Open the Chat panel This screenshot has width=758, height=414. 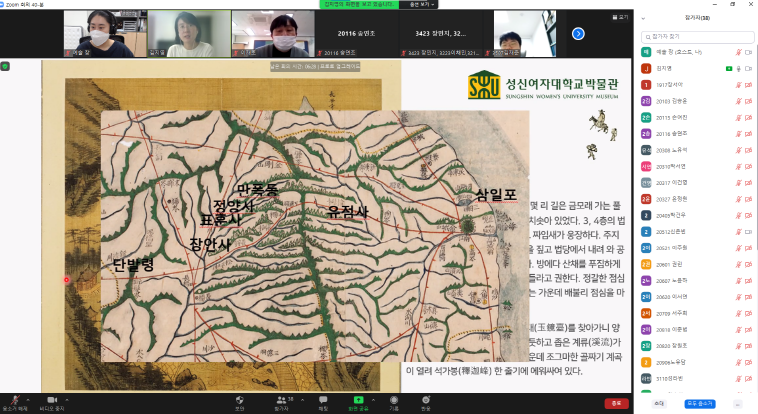(323, 402)
